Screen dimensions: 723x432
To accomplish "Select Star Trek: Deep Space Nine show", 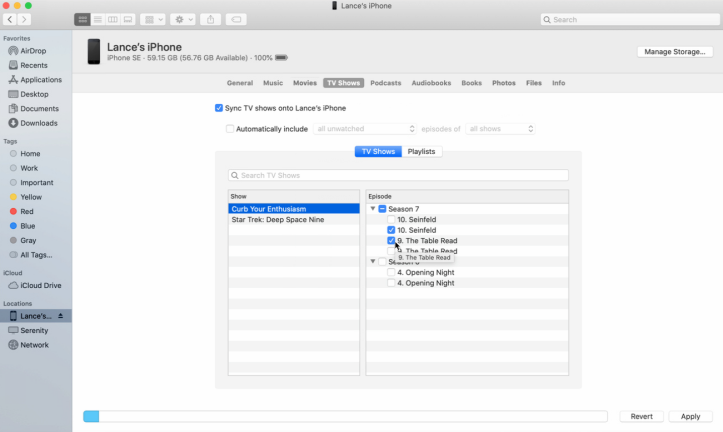I will pos(294,219).
